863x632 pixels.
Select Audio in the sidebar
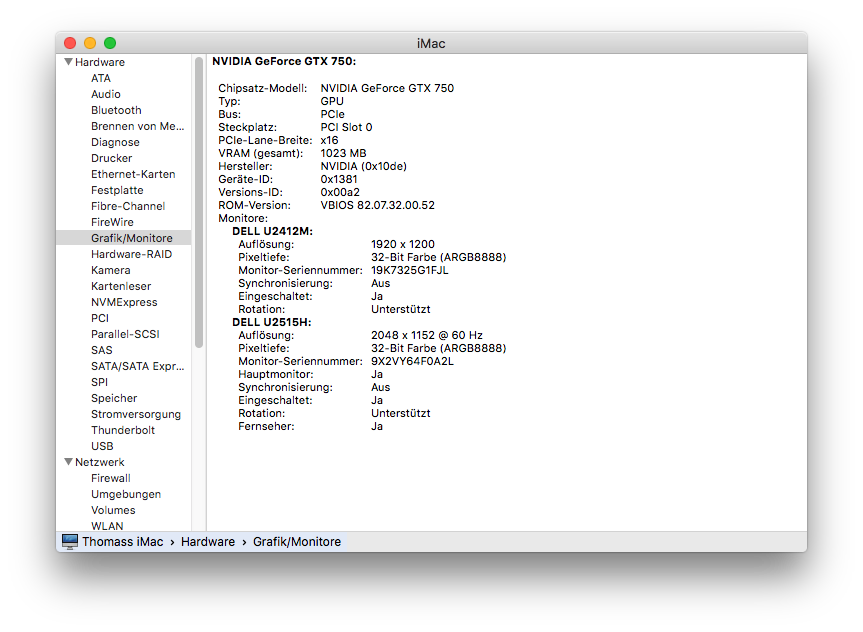(106, 94)
